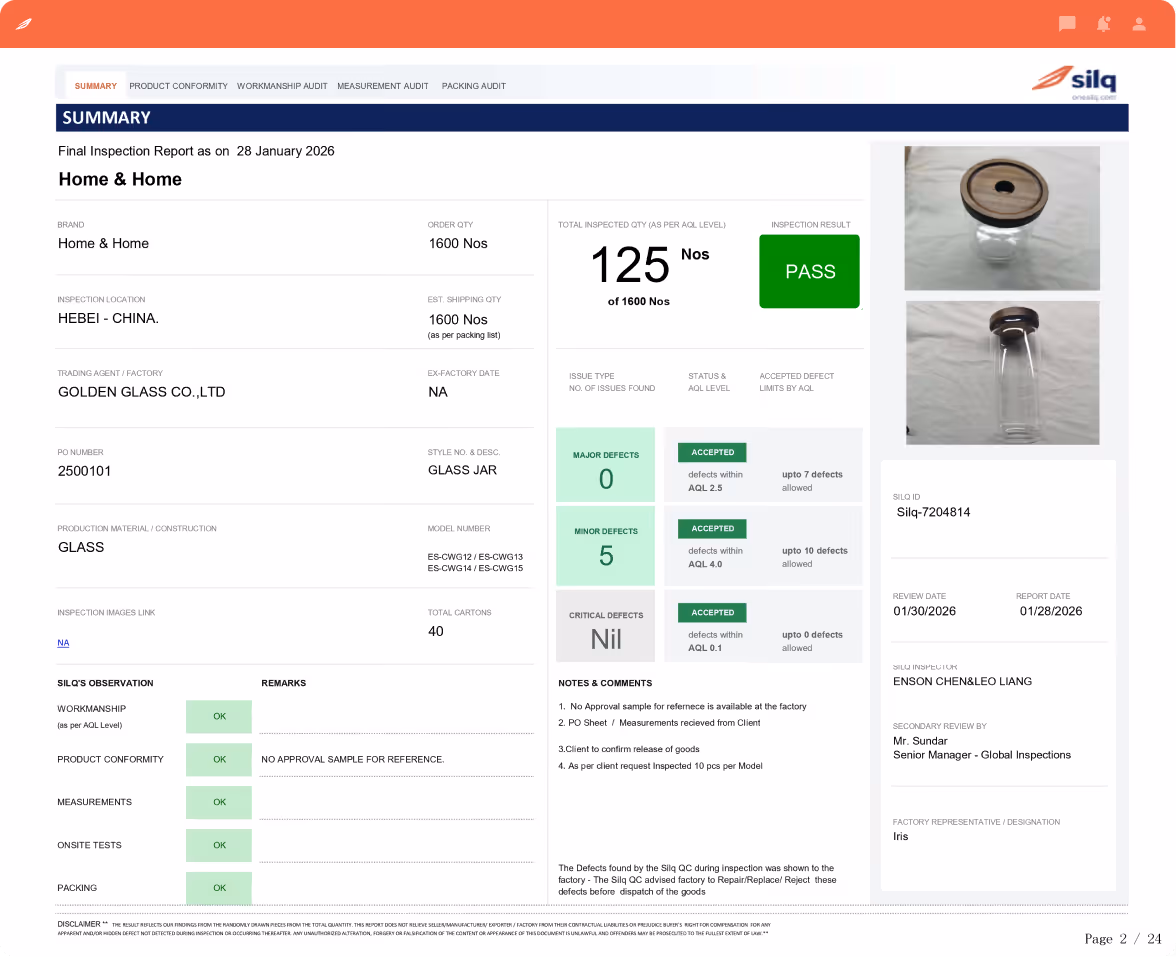Screen dimensions: 1176x957
Task: Click the SUMMARY section header bar
Action: tap(592, 118)
